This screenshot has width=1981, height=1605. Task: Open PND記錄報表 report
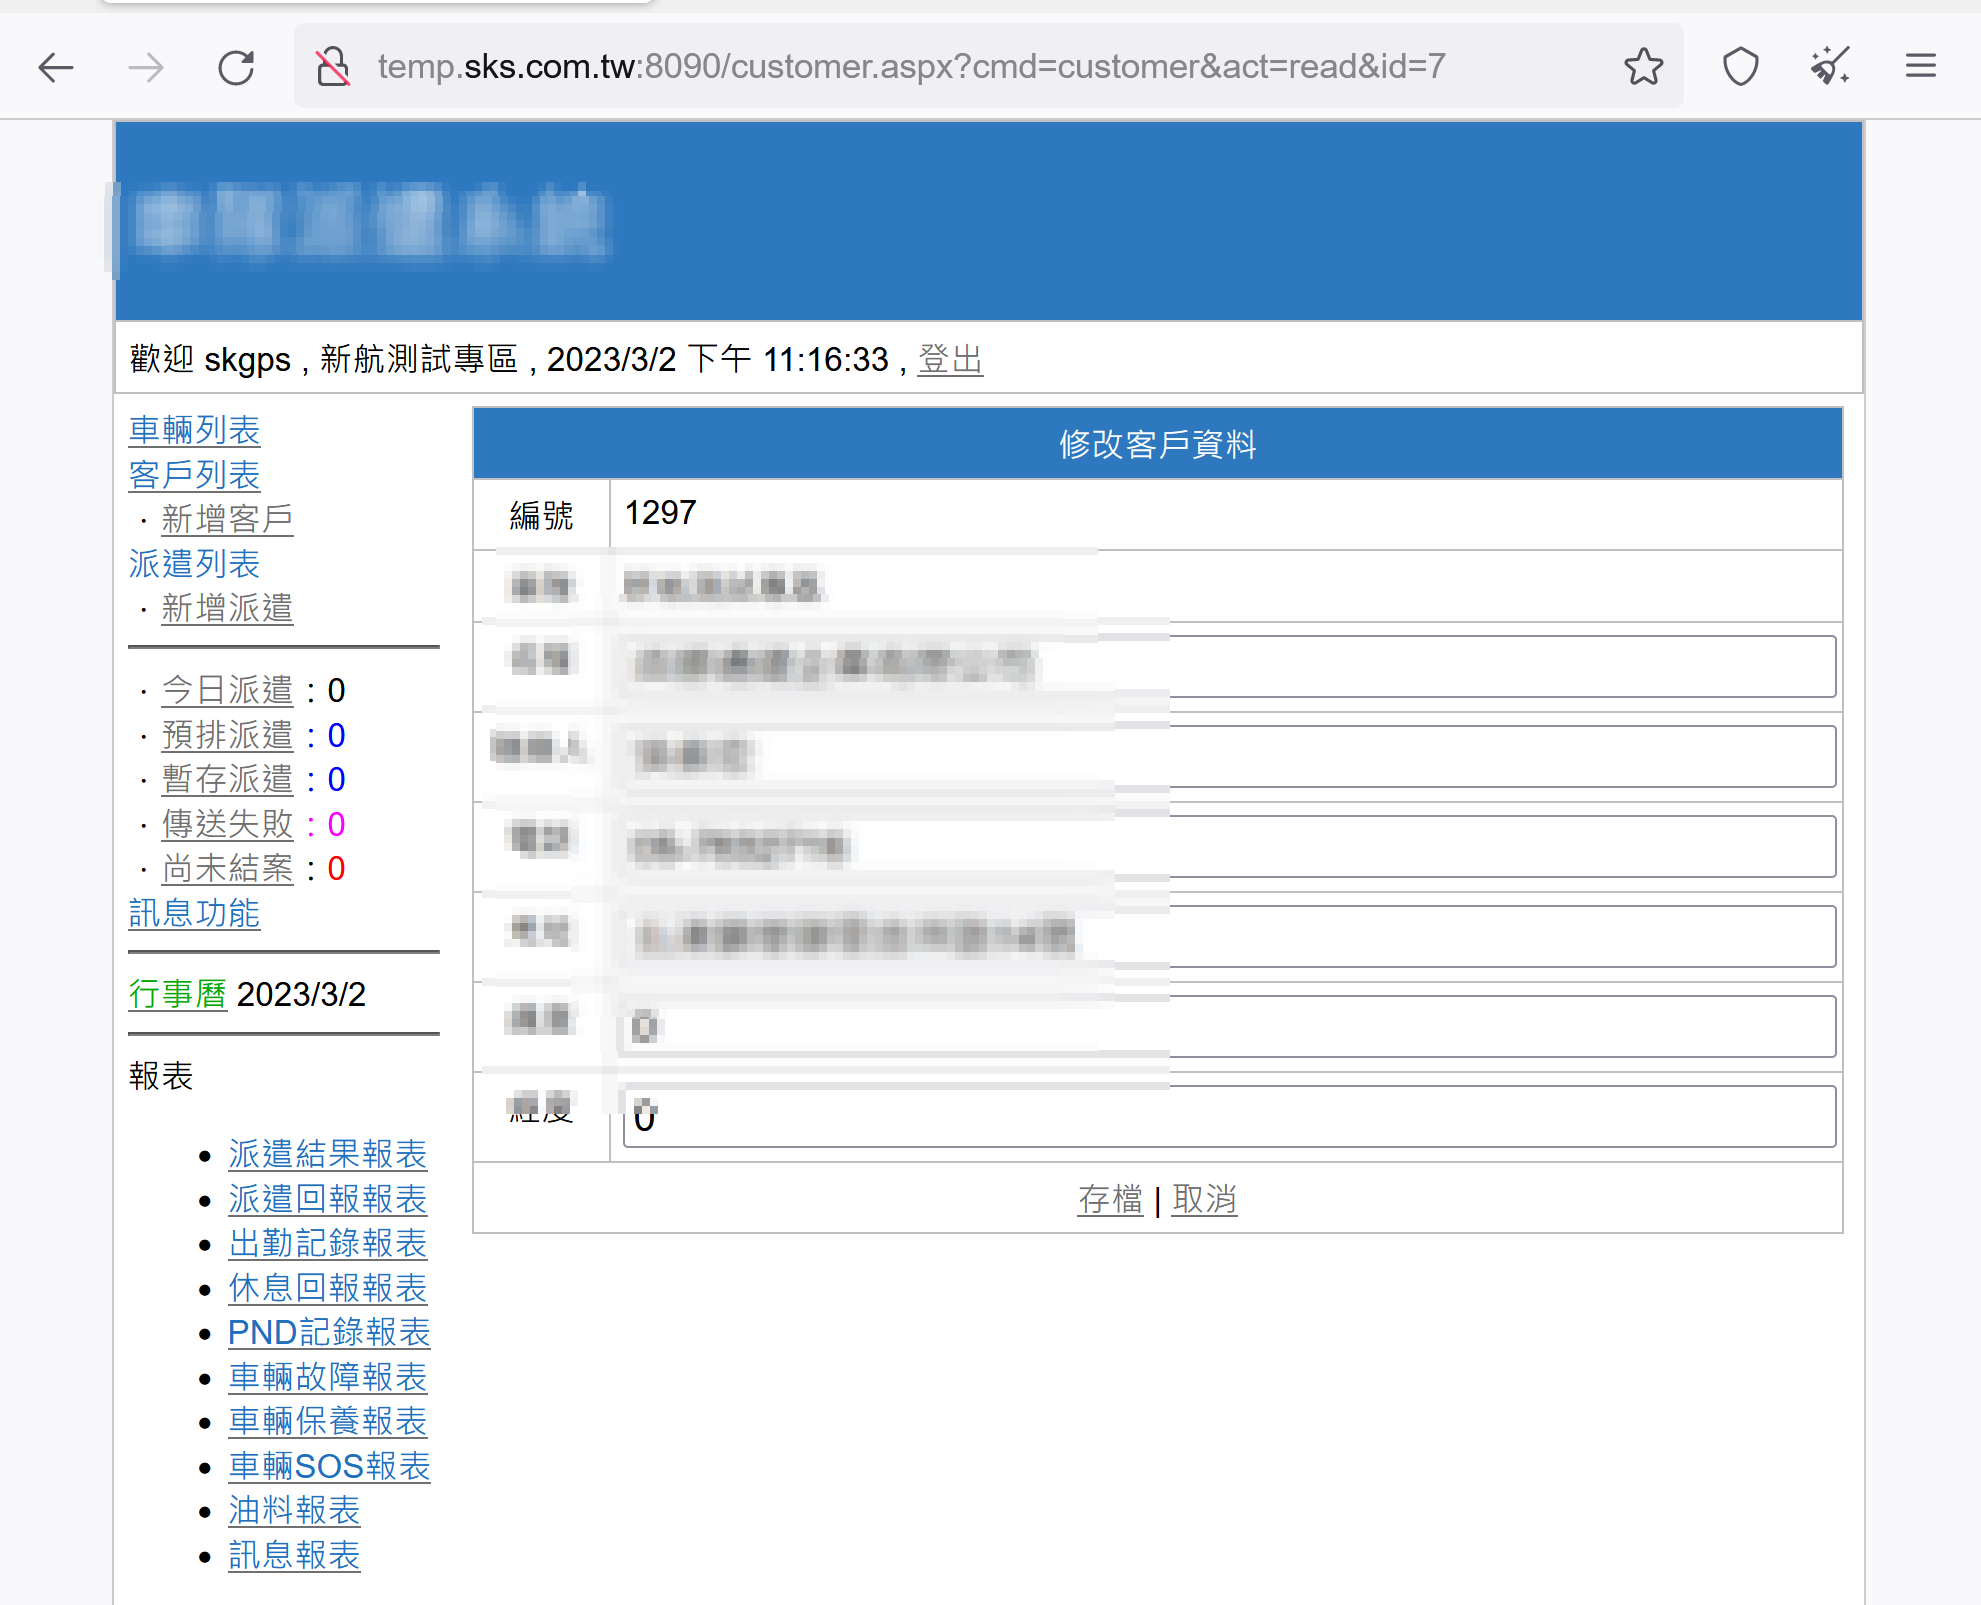pos(329,1332)
